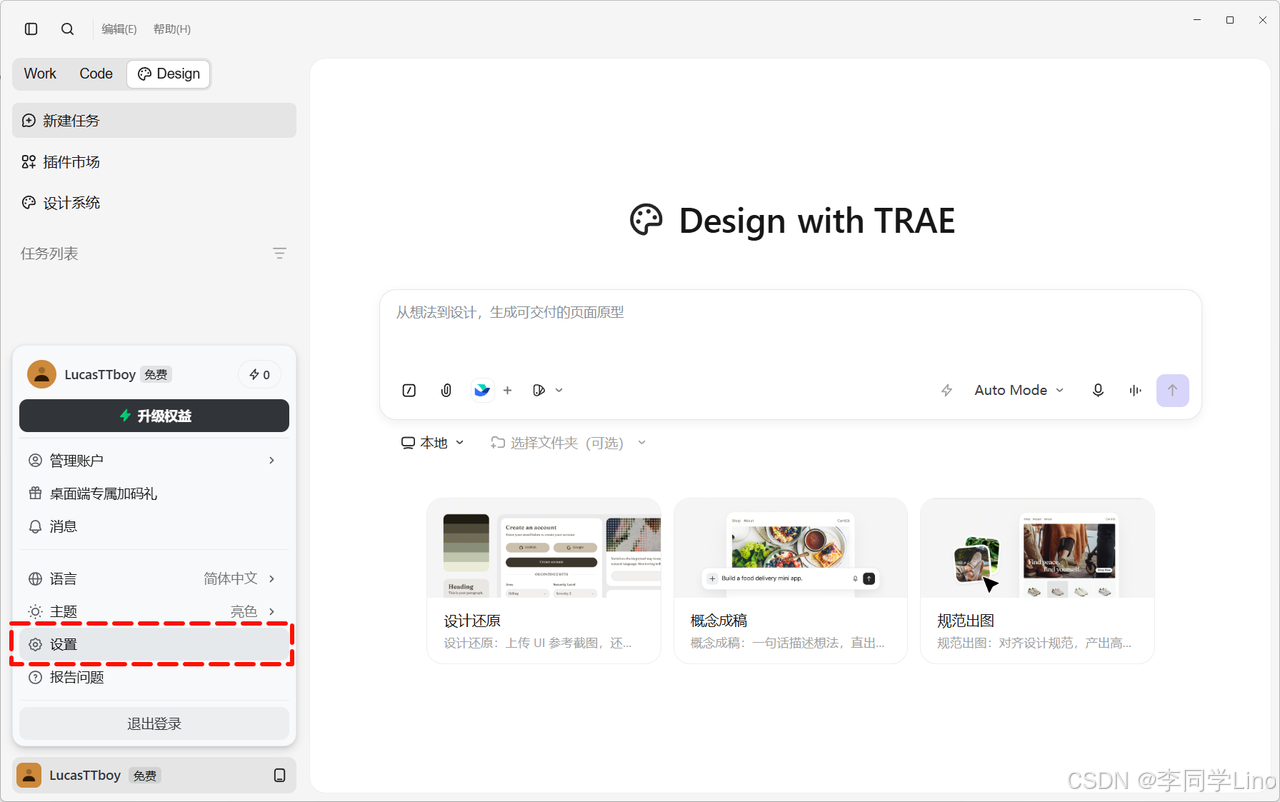Open 设计系统 design system

click(x=154, y=202)
